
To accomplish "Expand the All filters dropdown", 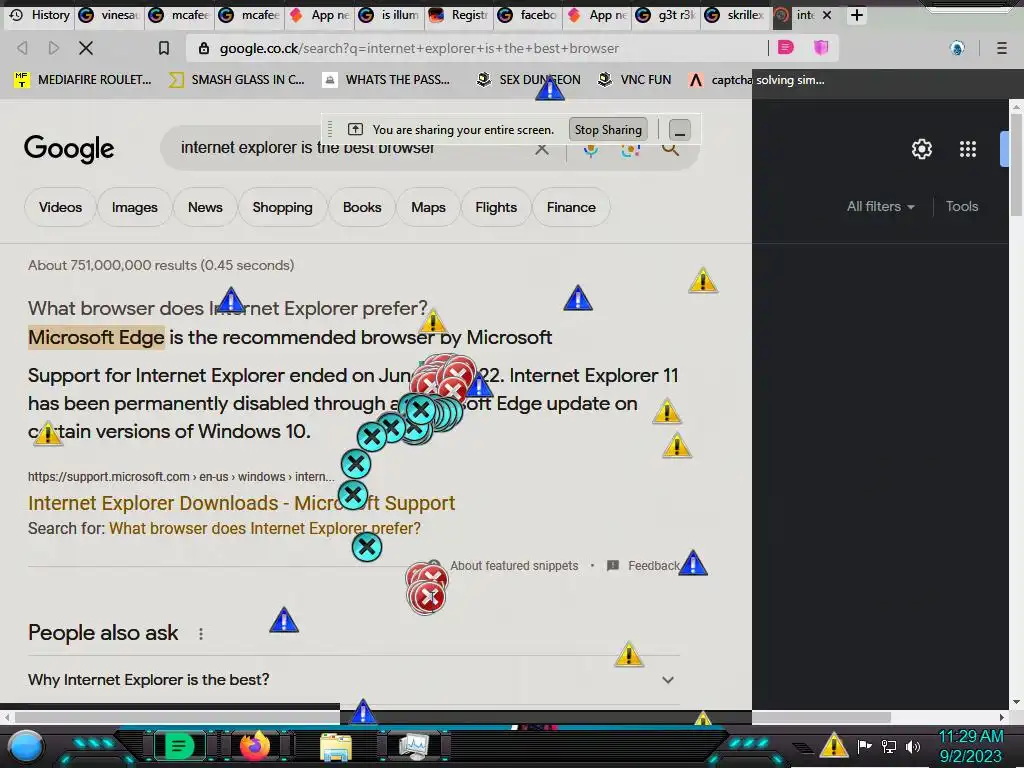I will coord(880,206).
